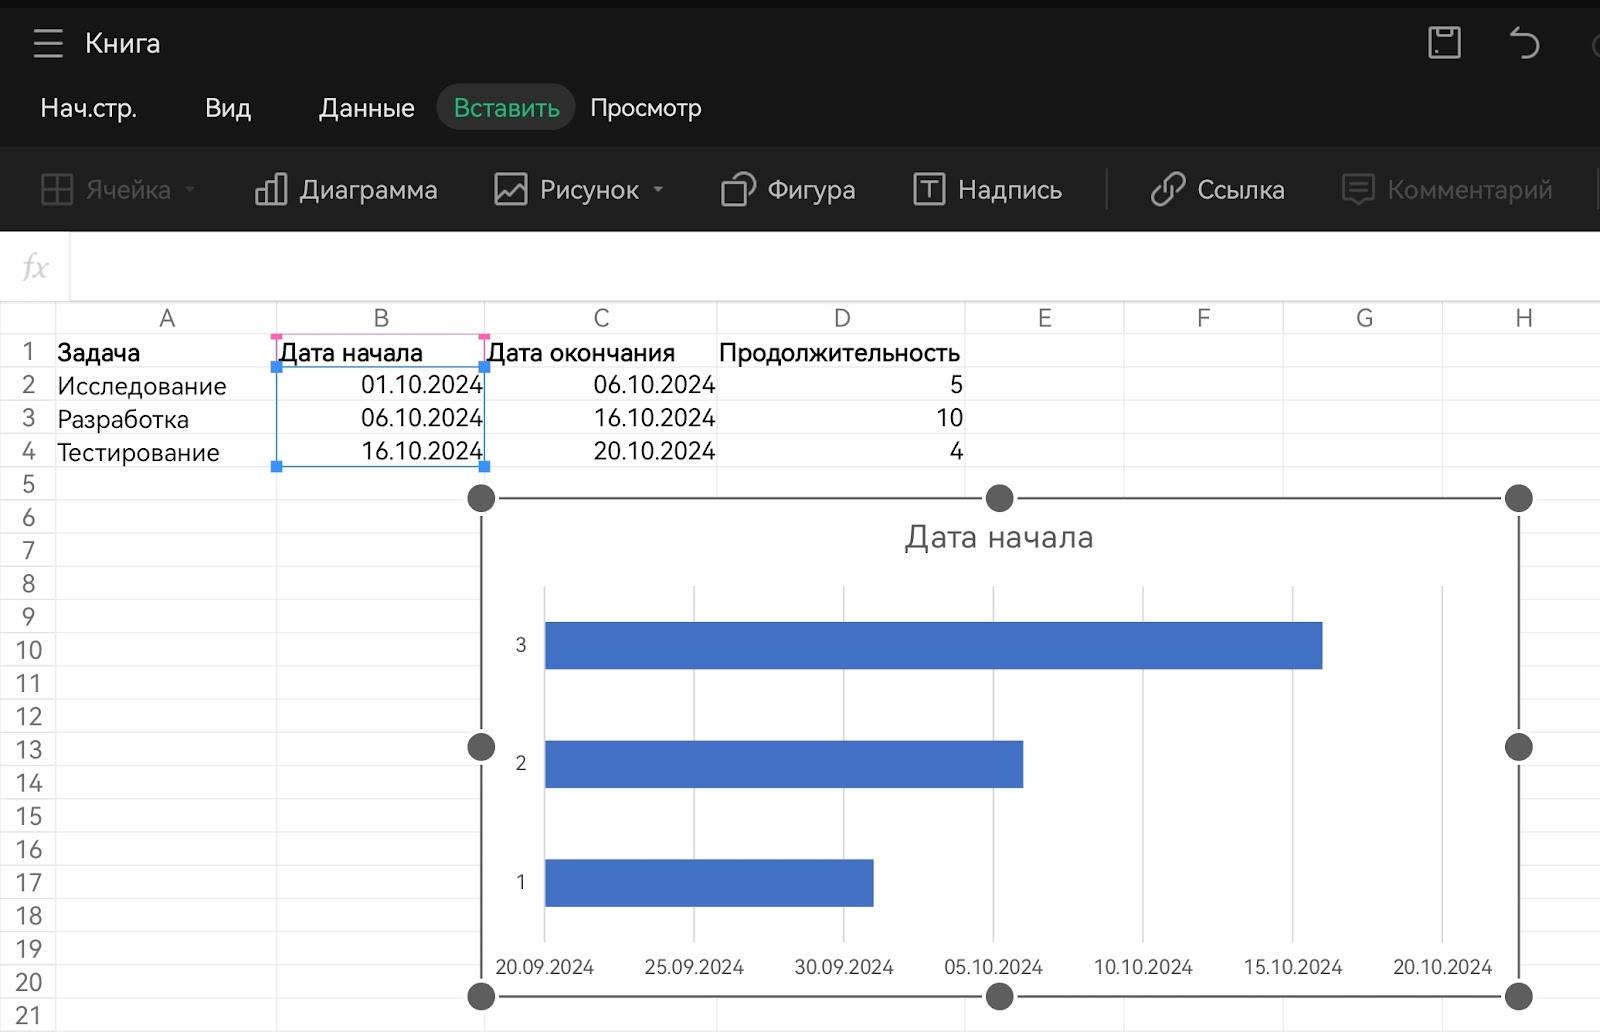Image resolution: width=1600 pixels, height=1032 pixels.
Task: Click the undo arrow icon
Action: [1523, 43]
